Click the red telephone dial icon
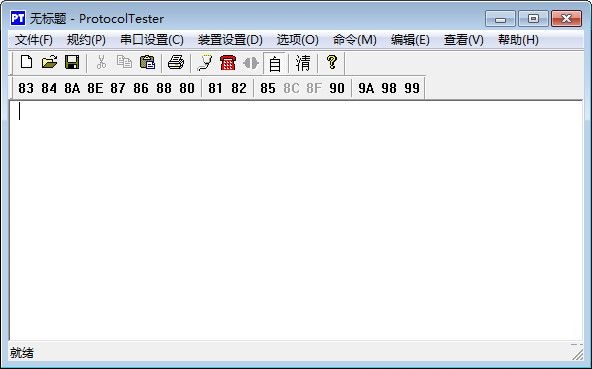 coord(228,63)
